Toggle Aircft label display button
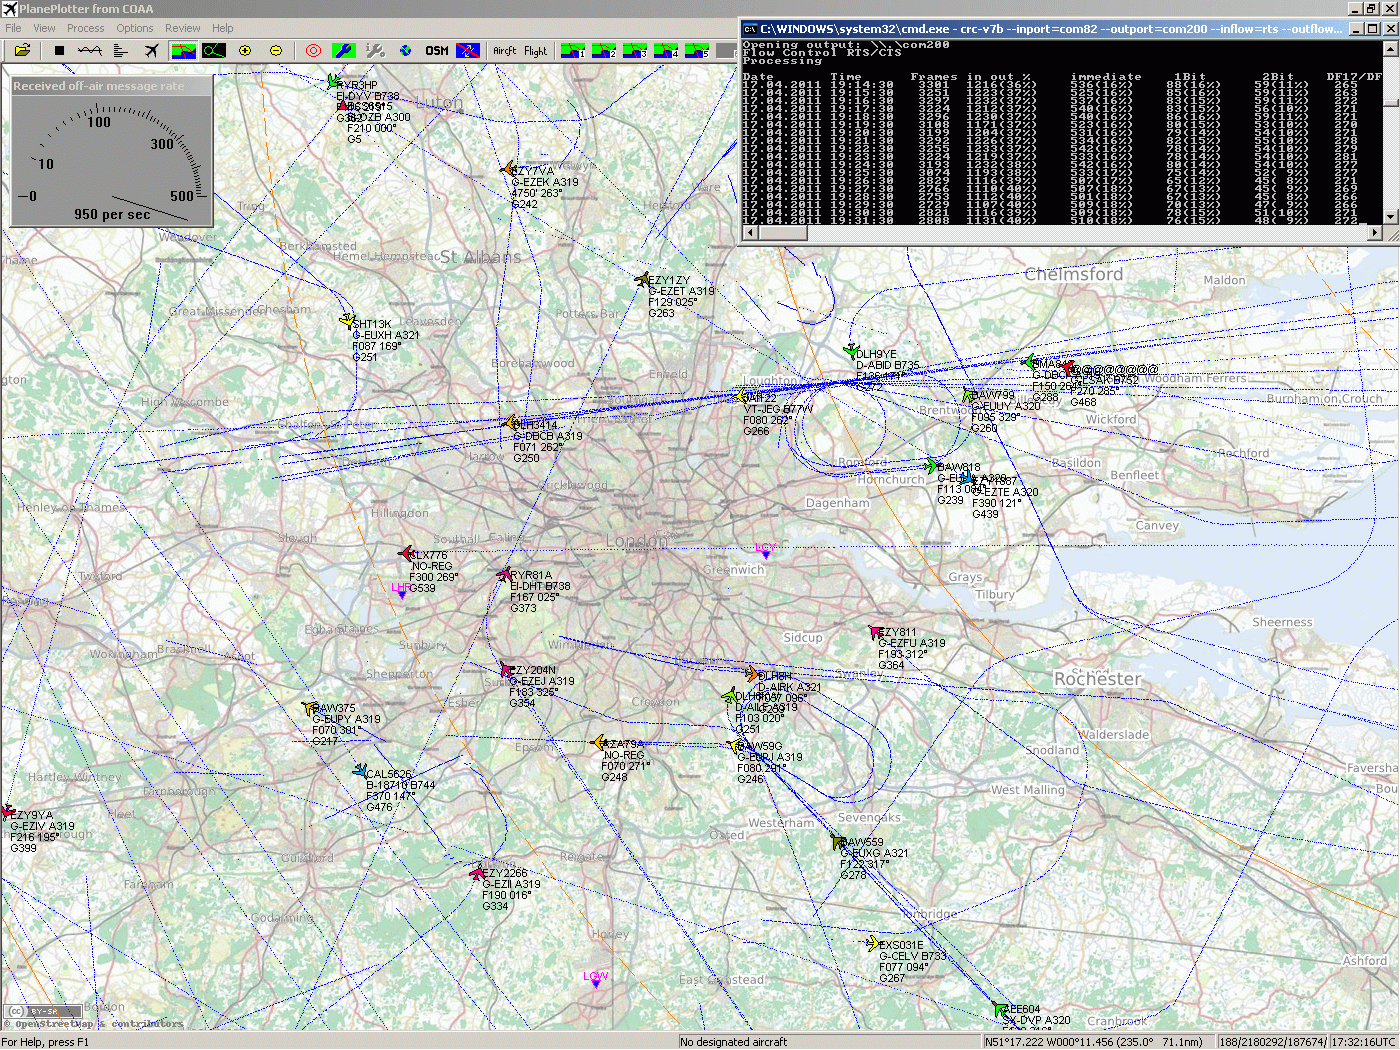Viewport: 1400px width, 1050px height. (505, 51)
